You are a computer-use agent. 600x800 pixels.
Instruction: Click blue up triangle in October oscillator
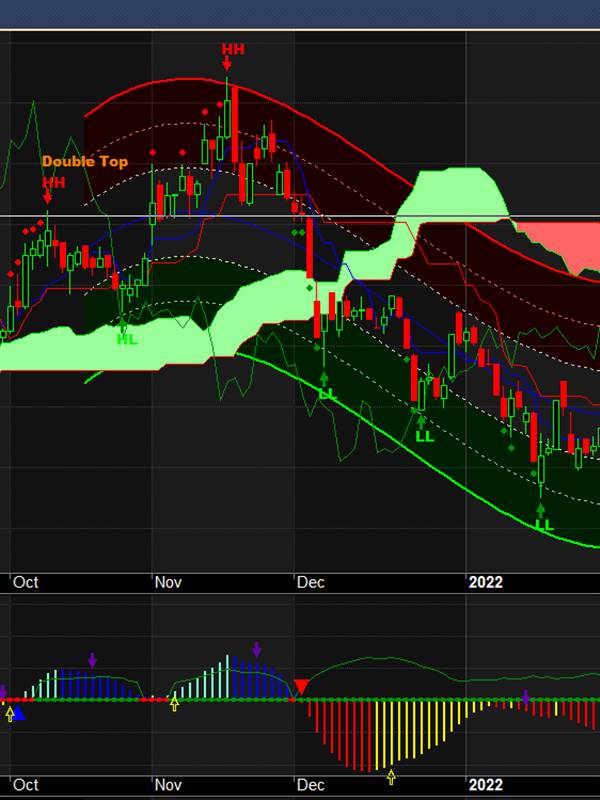(x=18, y=713)
